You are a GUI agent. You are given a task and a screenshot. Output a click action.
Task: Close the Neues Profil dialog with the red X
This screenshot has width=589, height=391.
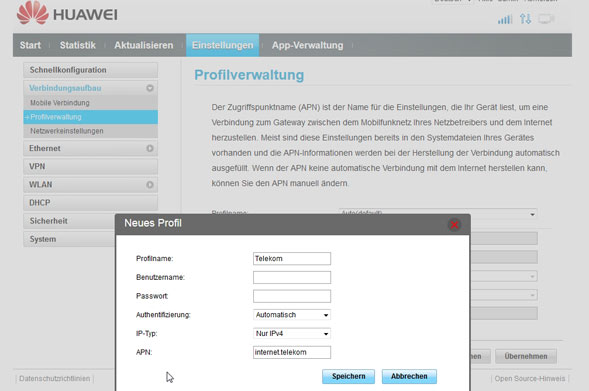454,225
